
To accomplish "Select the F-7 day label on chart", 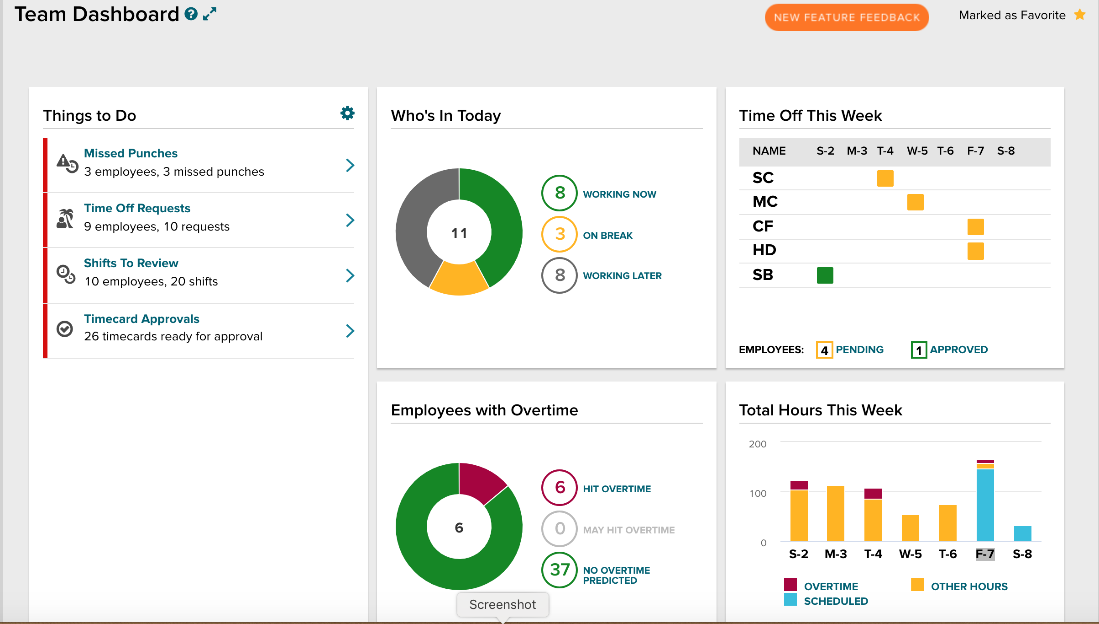I will pyautogui.click(x=985, y=554).
